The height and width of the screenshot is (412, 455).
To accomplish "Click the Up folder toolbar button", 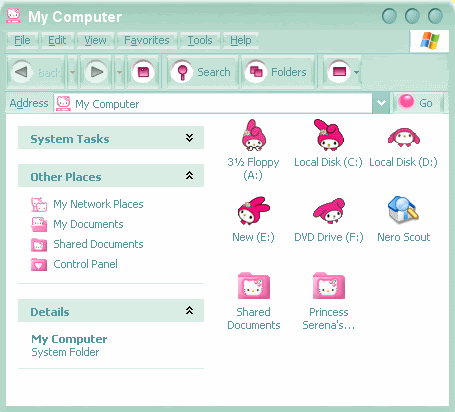I will click(143, 72).
